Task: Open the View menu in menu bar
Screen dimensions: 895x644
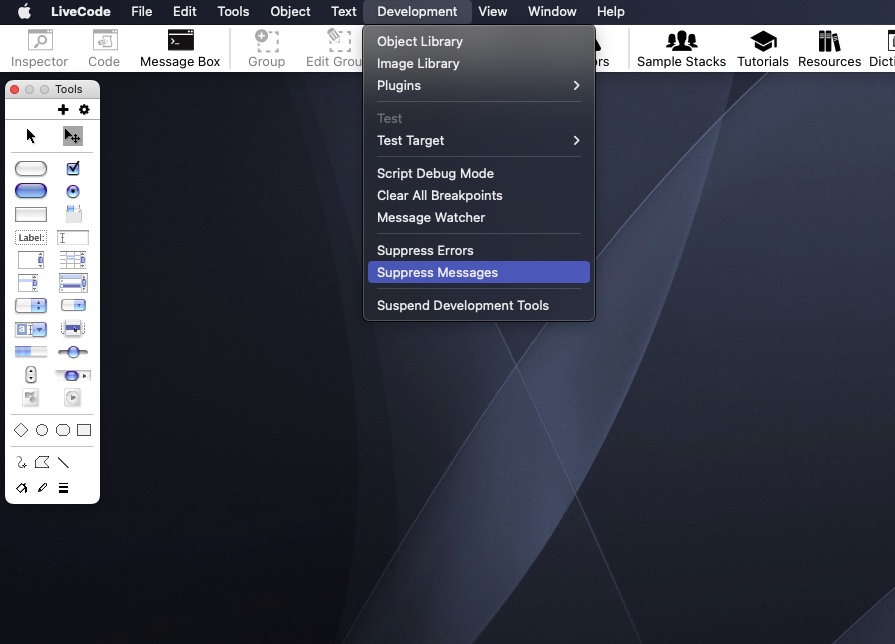Action: point(492,12)
